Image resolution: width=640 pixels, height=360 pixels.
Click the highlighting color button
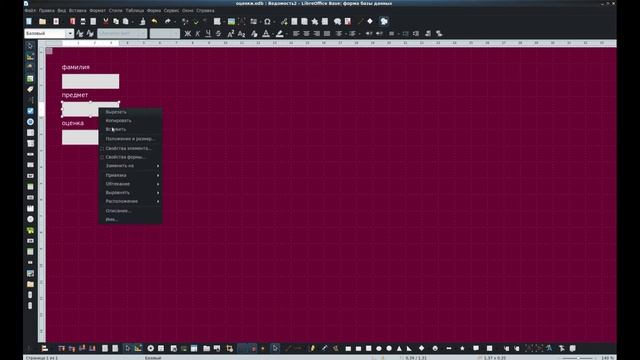pos(280,33)
